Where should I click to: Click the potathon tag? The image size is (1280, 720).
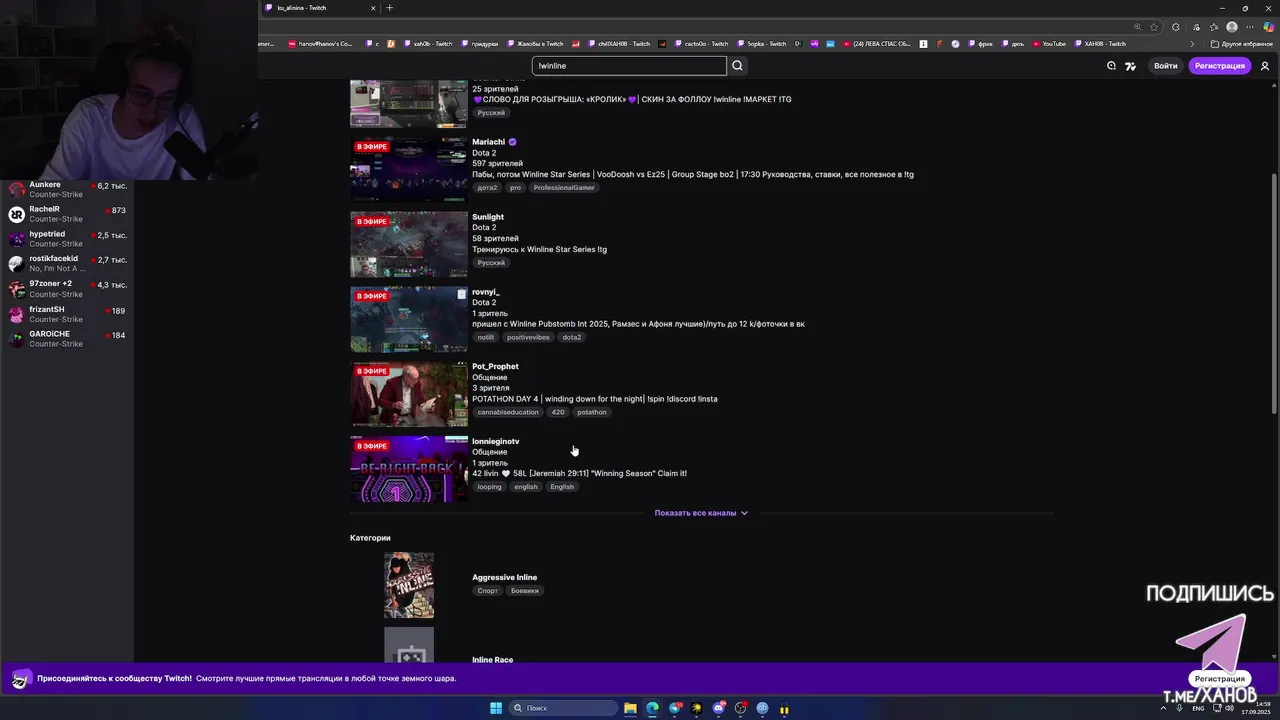tap(592, 412)
